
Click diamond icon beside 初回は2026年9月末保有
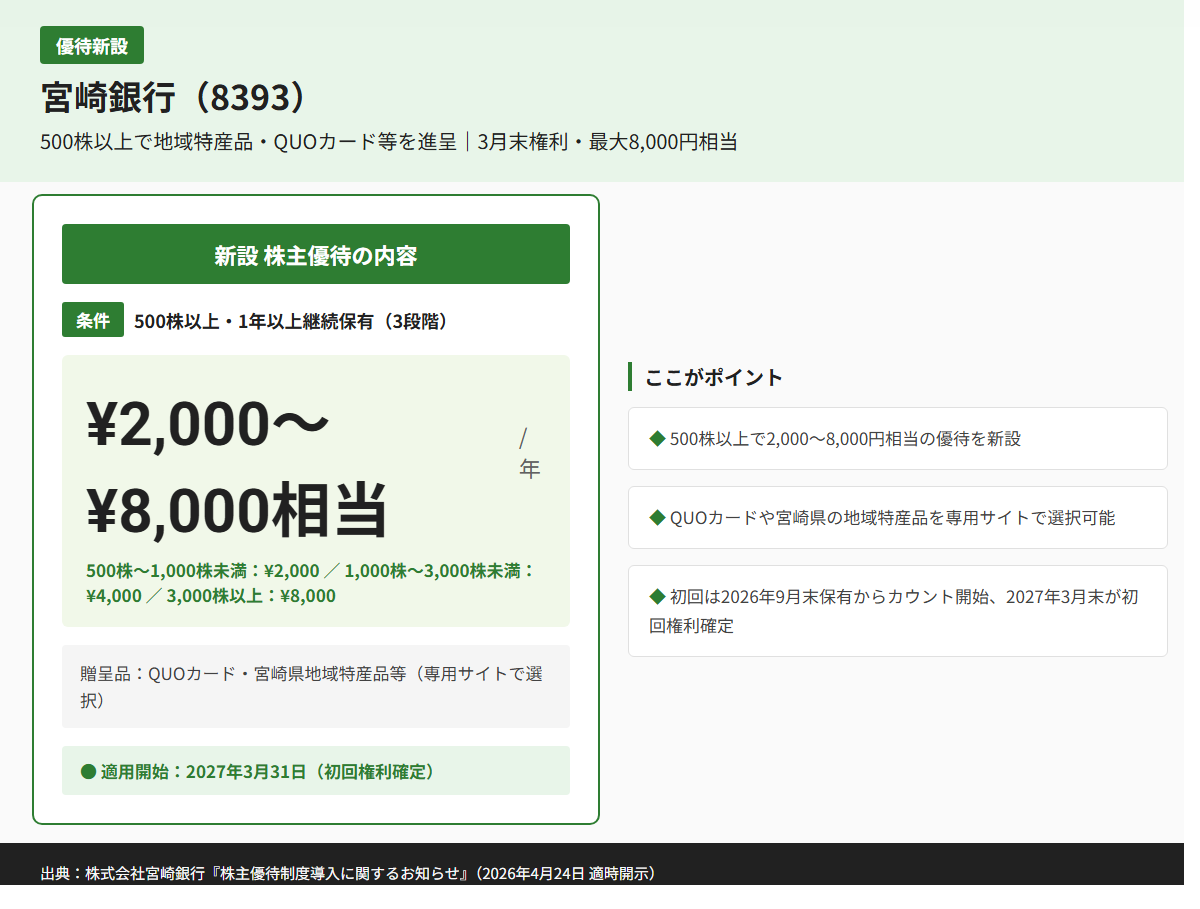click(x=657, y=596)
